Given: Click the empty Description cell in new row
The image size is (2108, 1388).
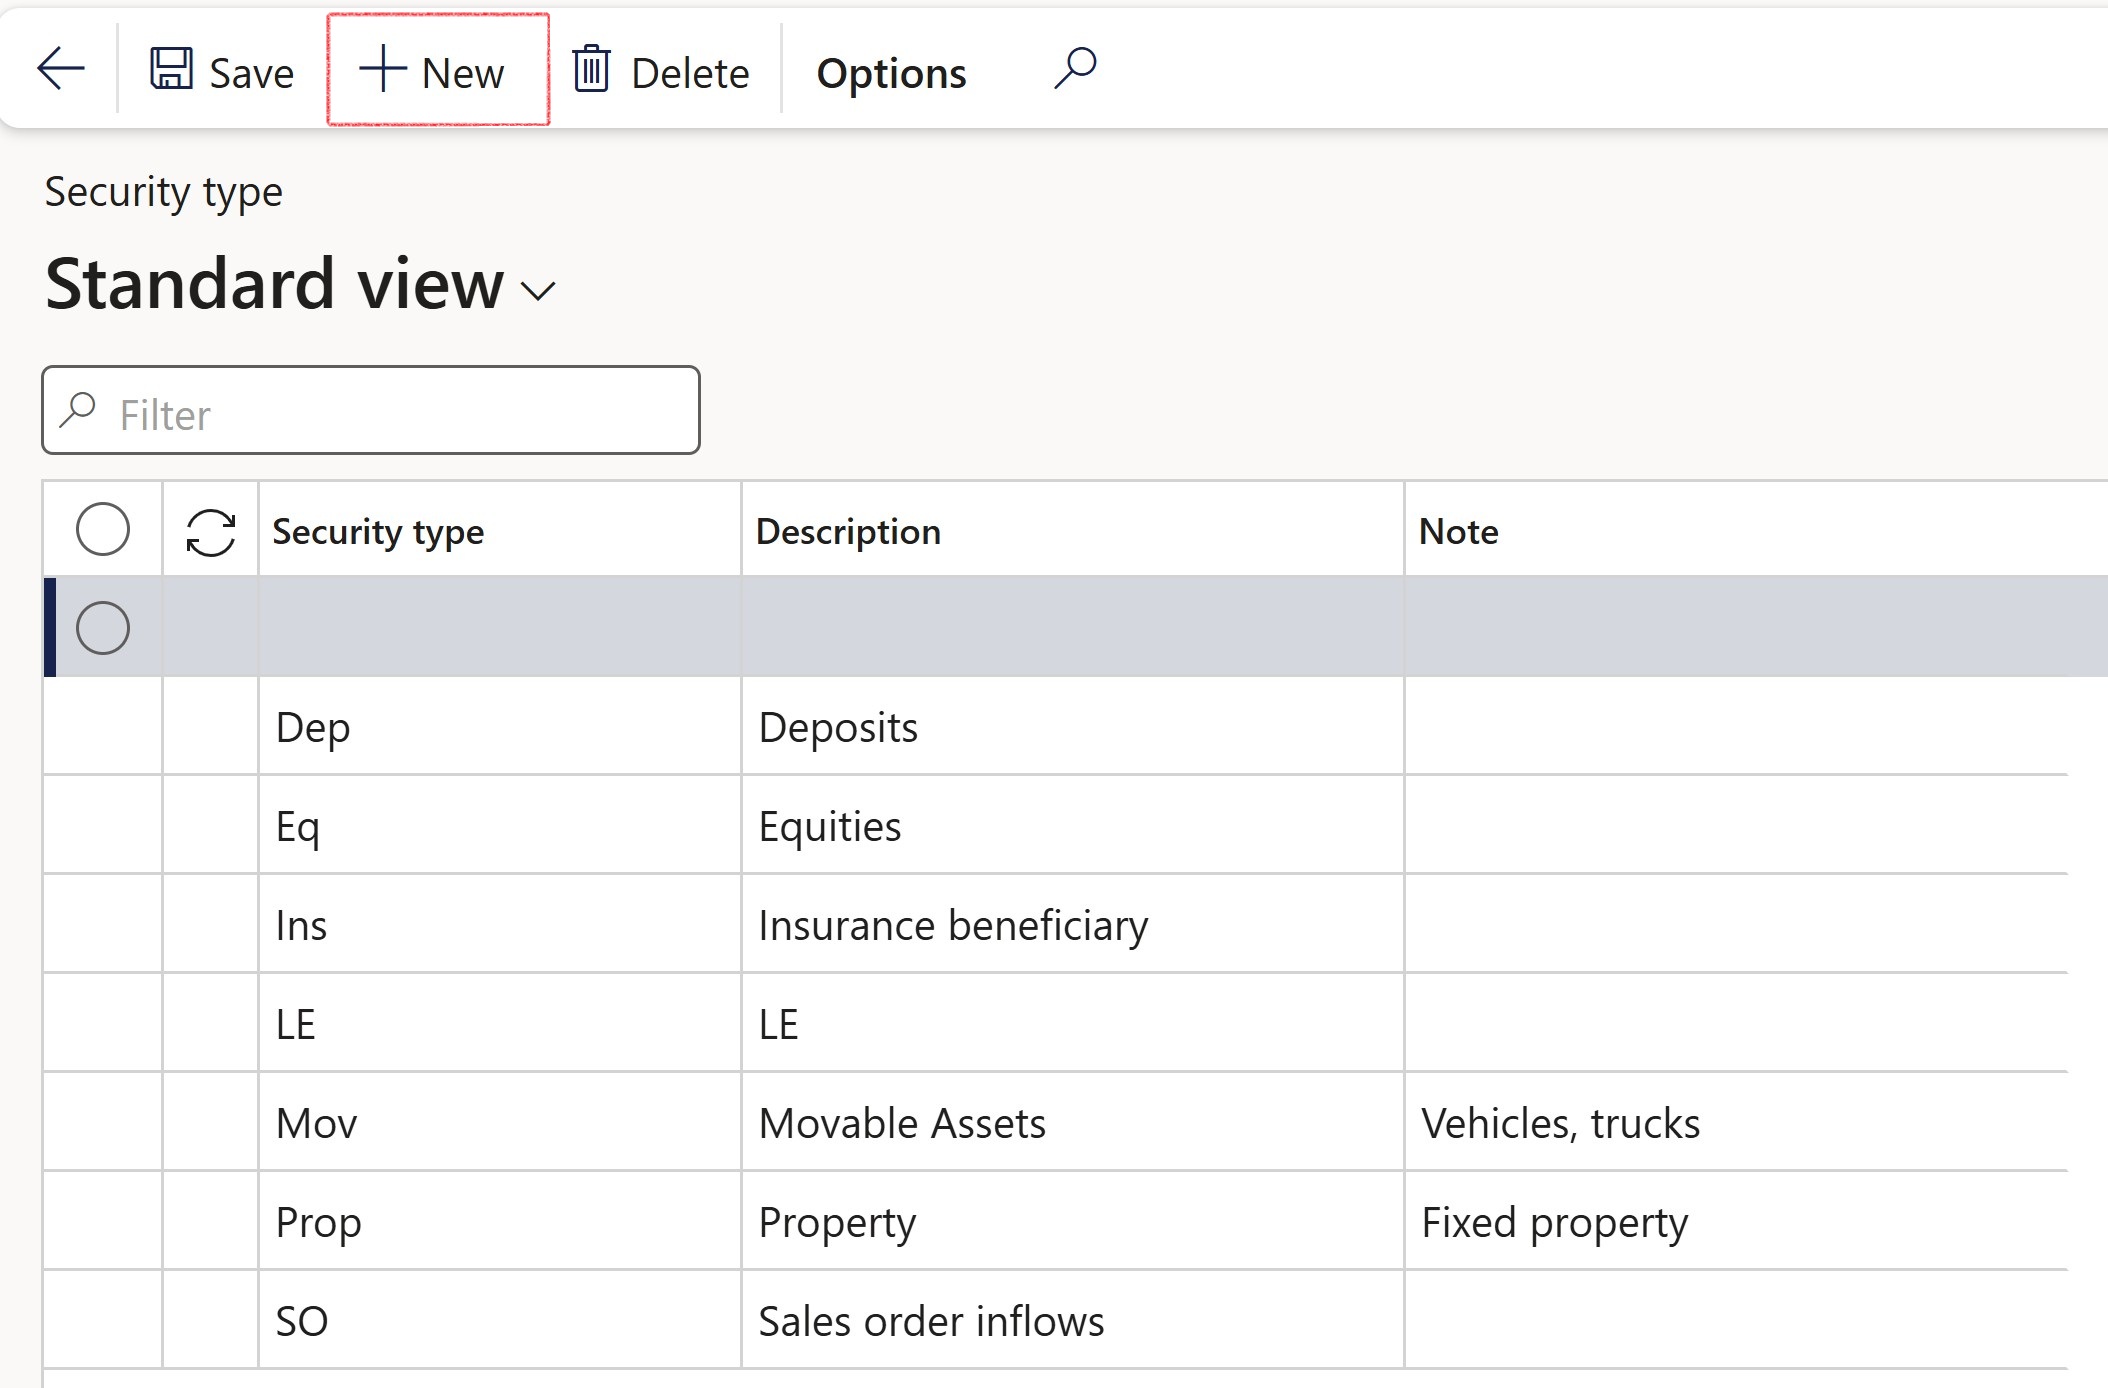Looking at the screenshot, I should click(x=1072, y=627).
